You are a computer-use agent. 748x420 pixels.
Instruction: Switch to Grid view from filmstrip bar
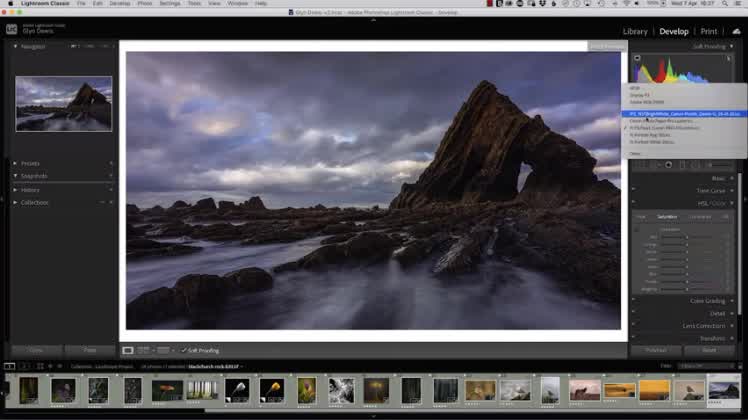click(x=40, y=367)
